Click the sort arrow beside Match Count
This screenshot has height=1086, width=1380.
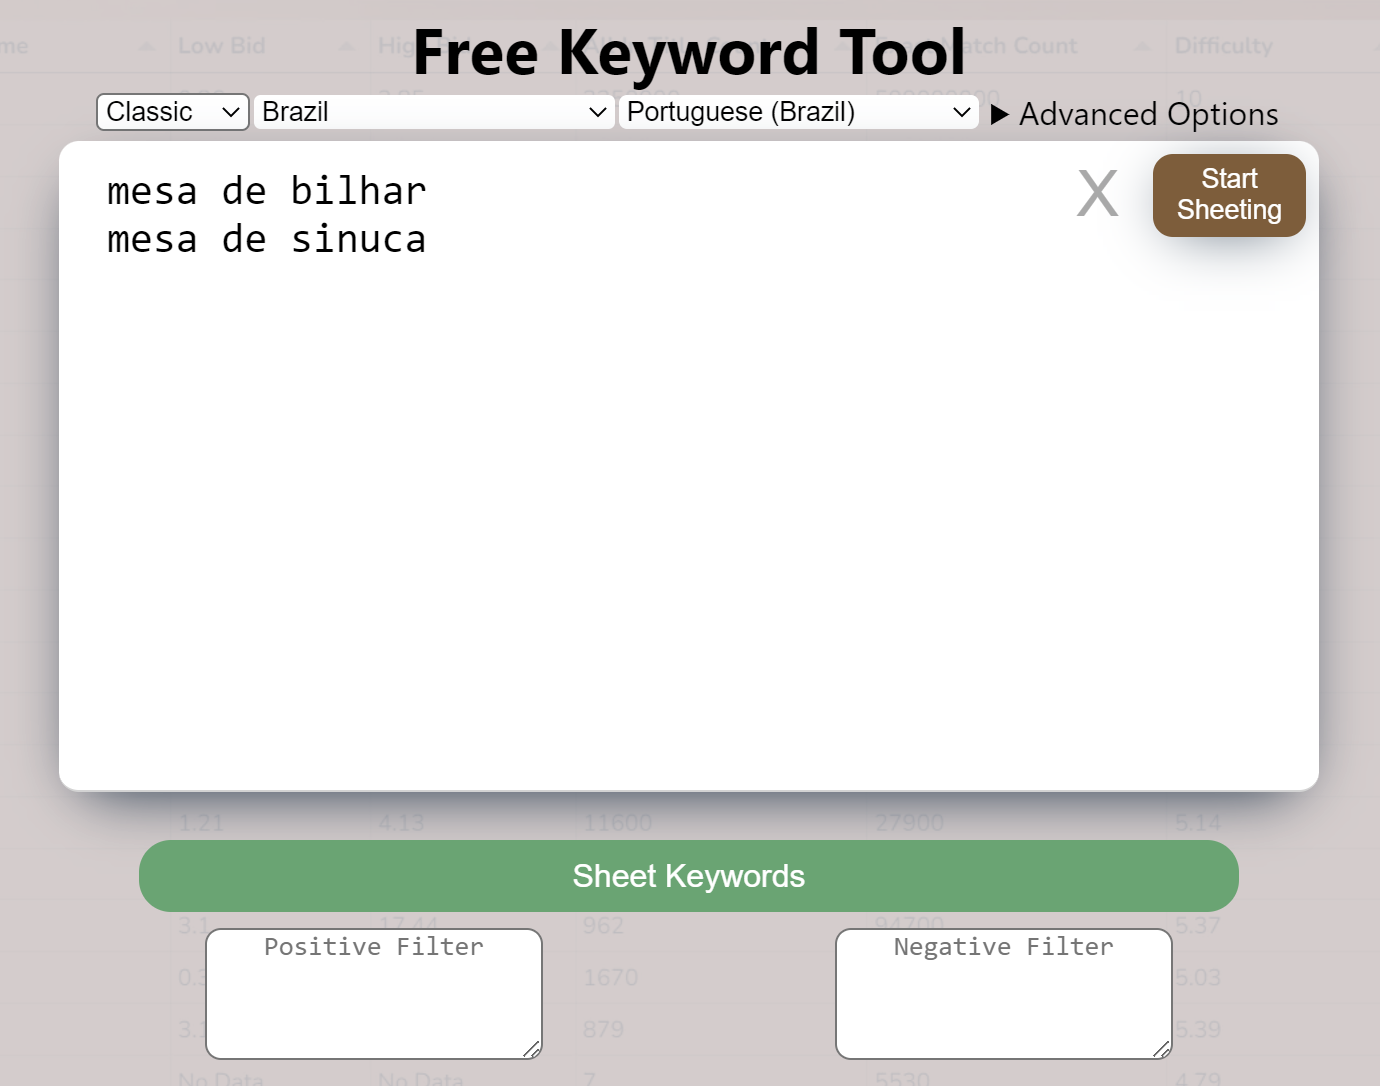[x=1141, y=47]
